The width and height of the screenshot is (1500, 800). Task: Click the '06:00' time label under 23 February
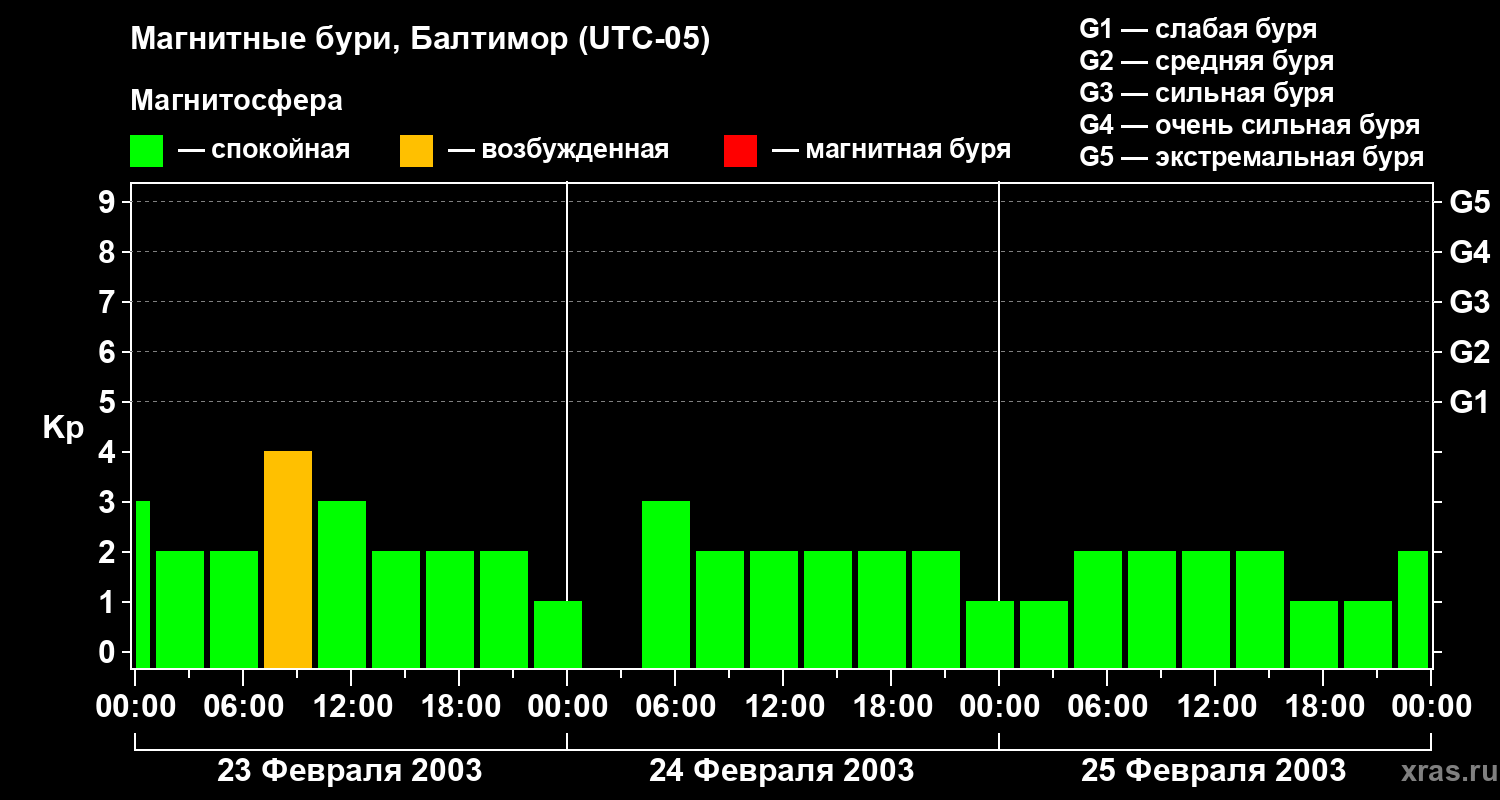tap(243, 707)
